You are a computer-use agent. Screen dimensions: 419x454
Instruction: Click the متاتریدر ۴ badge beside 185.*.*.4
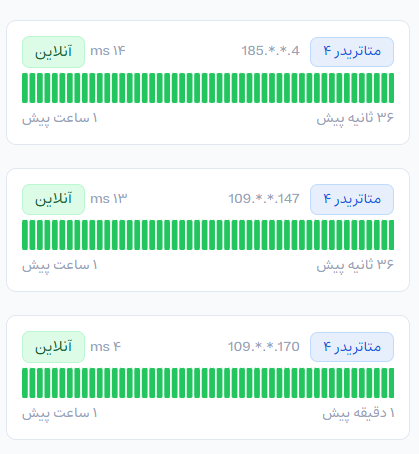tap(352, 52)
